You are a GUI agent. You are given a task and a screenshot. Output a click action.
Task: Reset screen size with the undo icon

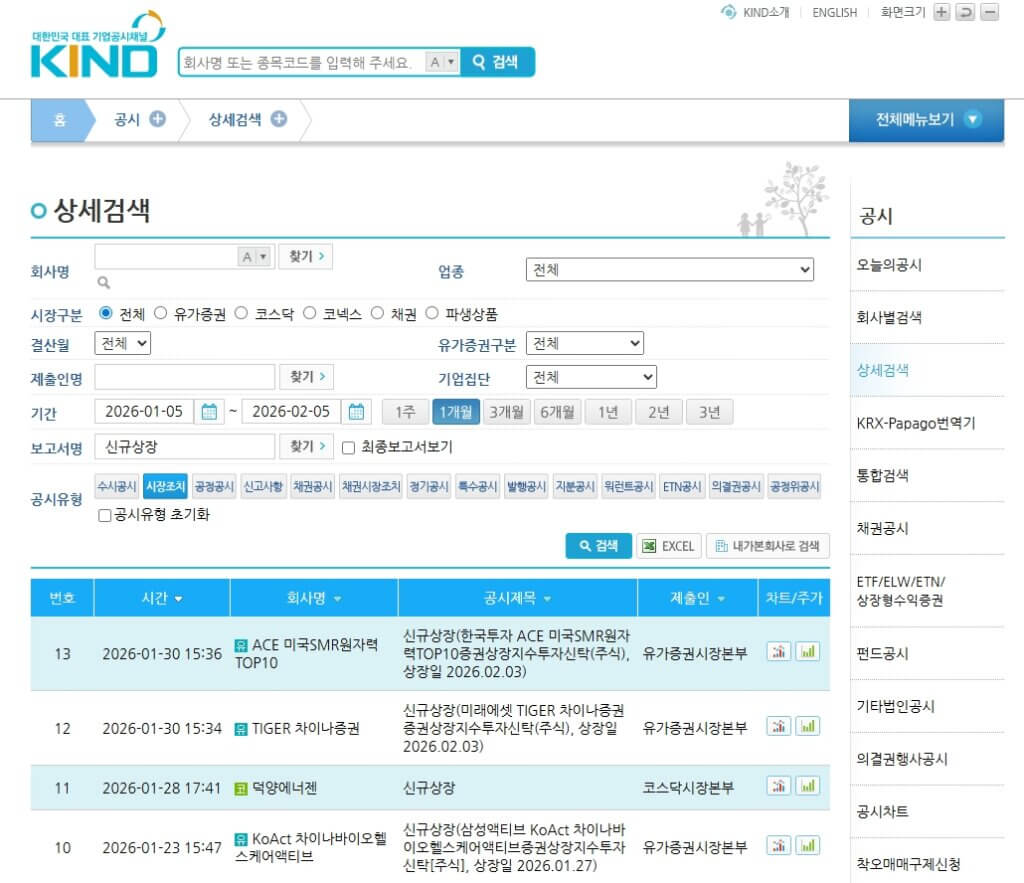965,12
